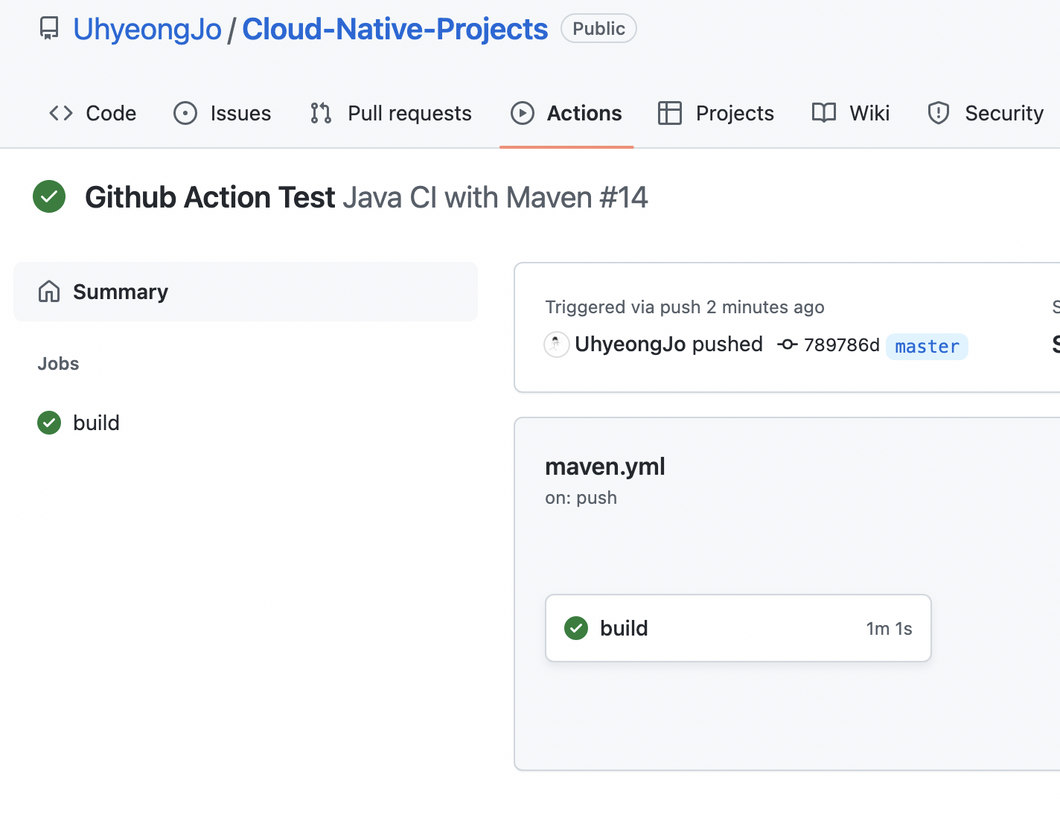This screenshot has width=1060, height=823.
Task: Click the Projects table icon
Action: pyautogui.click(x=669, y=113)
